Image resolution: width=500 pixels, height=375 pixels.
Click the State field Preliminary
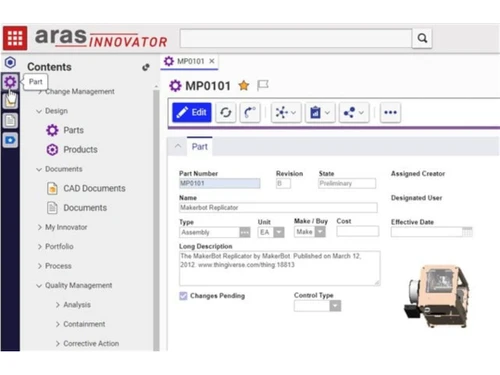(x=347, y=183)
